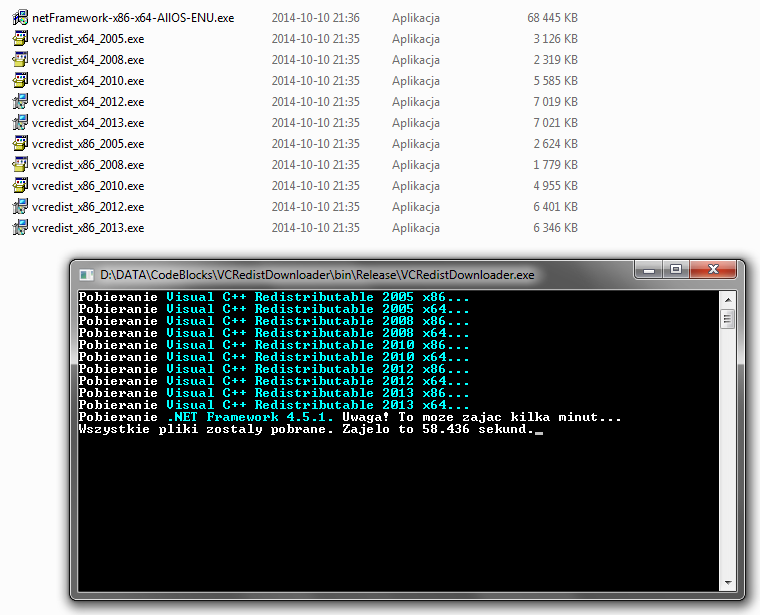Select file name vcredist_x64_2008.exe
The height and width of the screenshot is (615, 760).
tap(88, 60)
